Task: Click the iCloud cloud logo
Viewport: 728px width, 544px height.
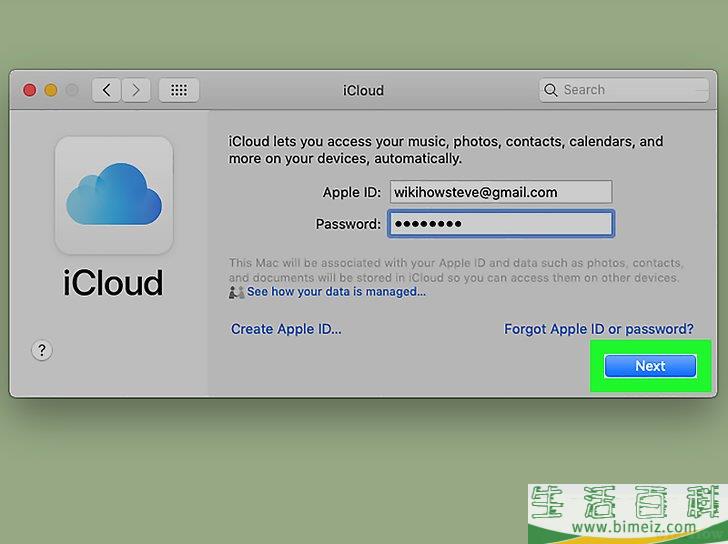Action: point(114,195)
